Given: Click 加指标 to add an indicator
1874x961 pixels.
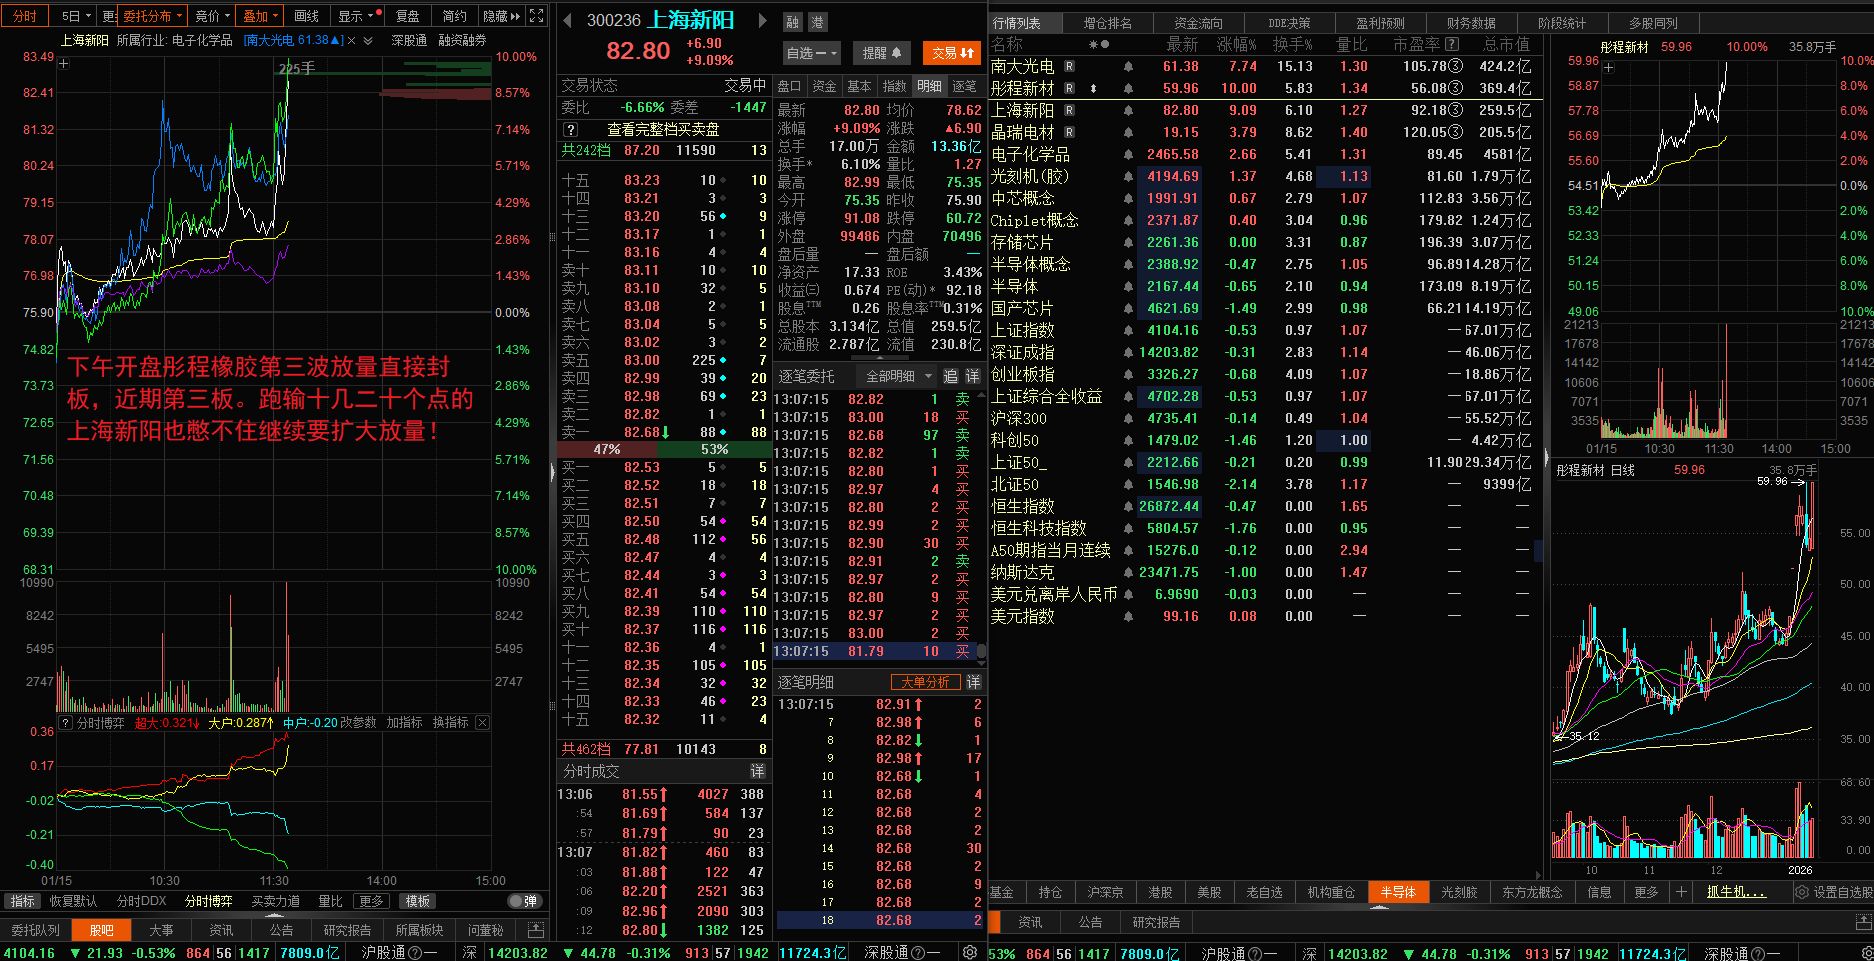Looking at the screenshot, I should (x=405, y=722).
